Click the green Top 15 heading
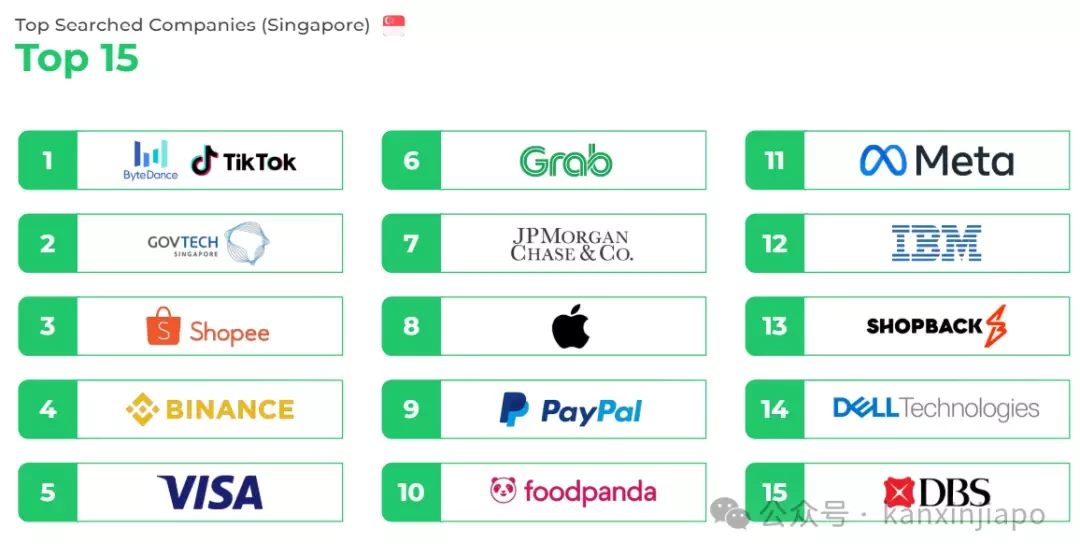1080x557 pixels. 76,58
